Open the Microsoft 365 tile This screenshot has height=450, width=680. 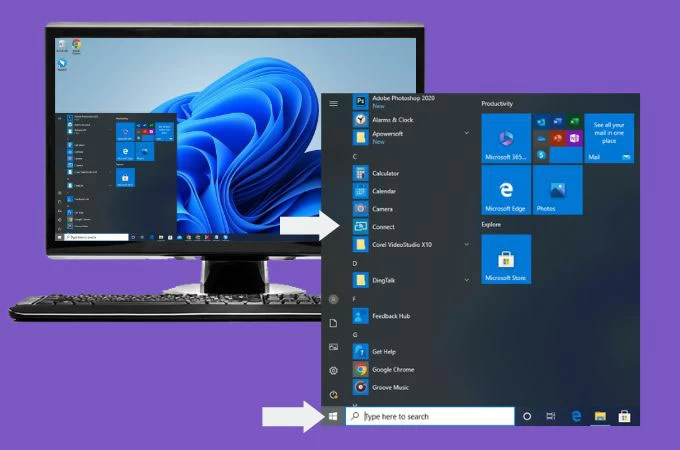click(x=506, y=138)
